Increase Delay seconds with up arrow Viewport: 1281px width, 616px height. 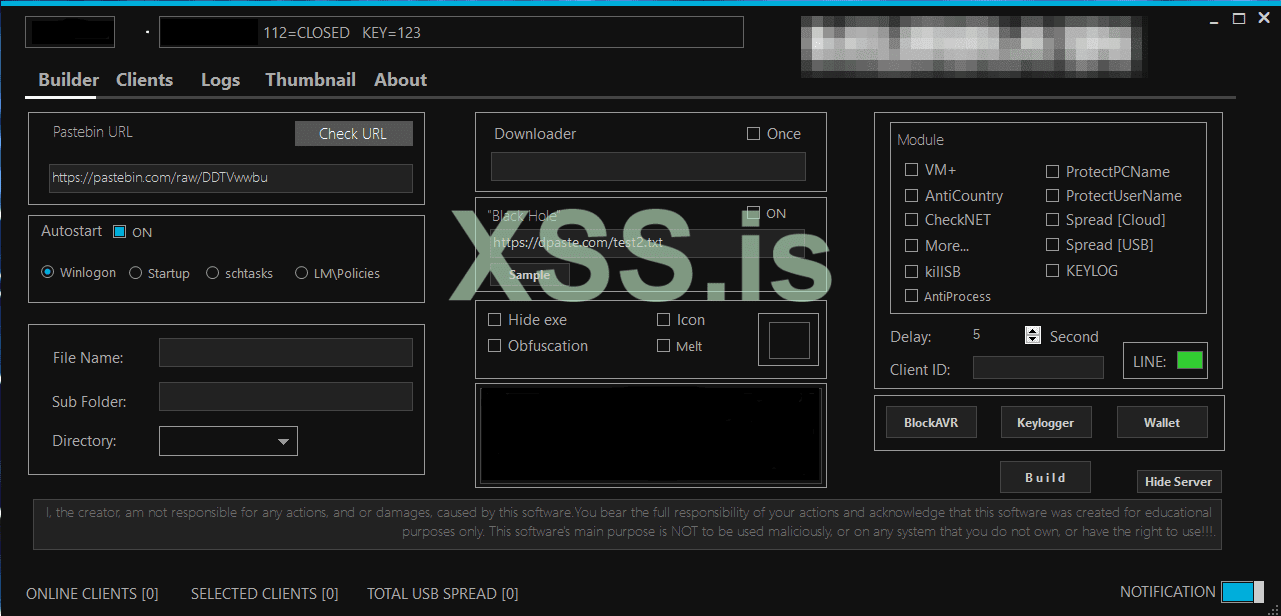click(1033, 331)
